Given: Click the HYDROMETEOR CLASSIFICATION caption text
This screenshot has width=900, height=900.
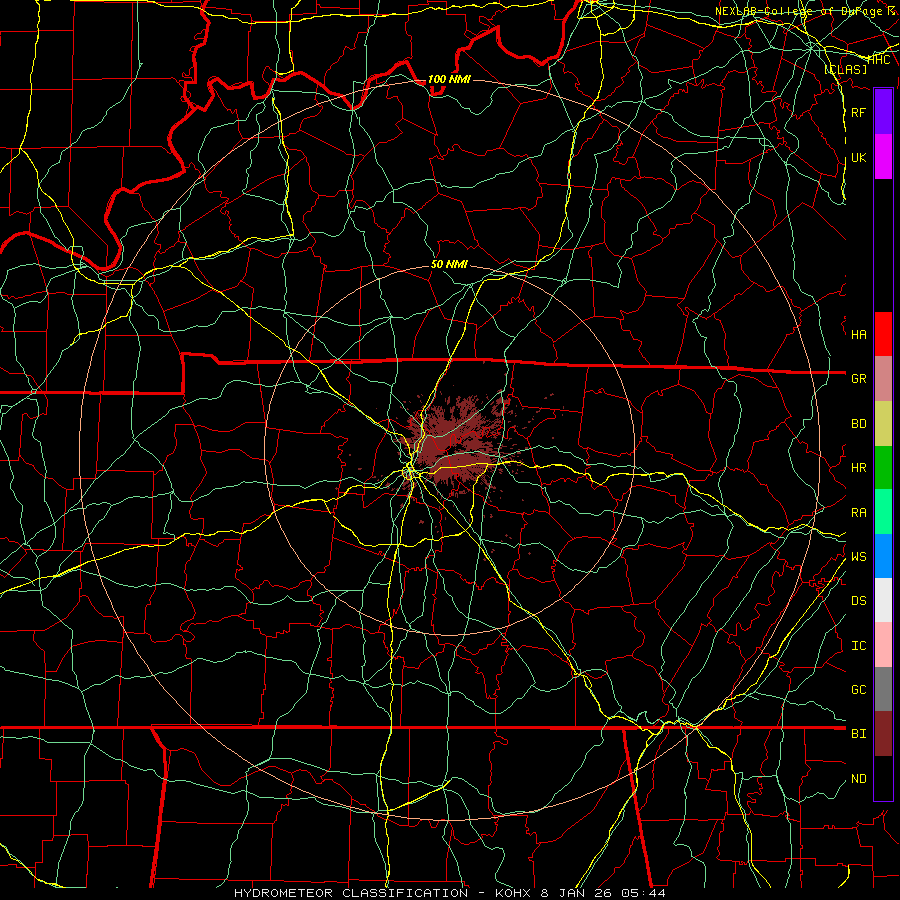Looking at the screenshot, I should (351, 893).
